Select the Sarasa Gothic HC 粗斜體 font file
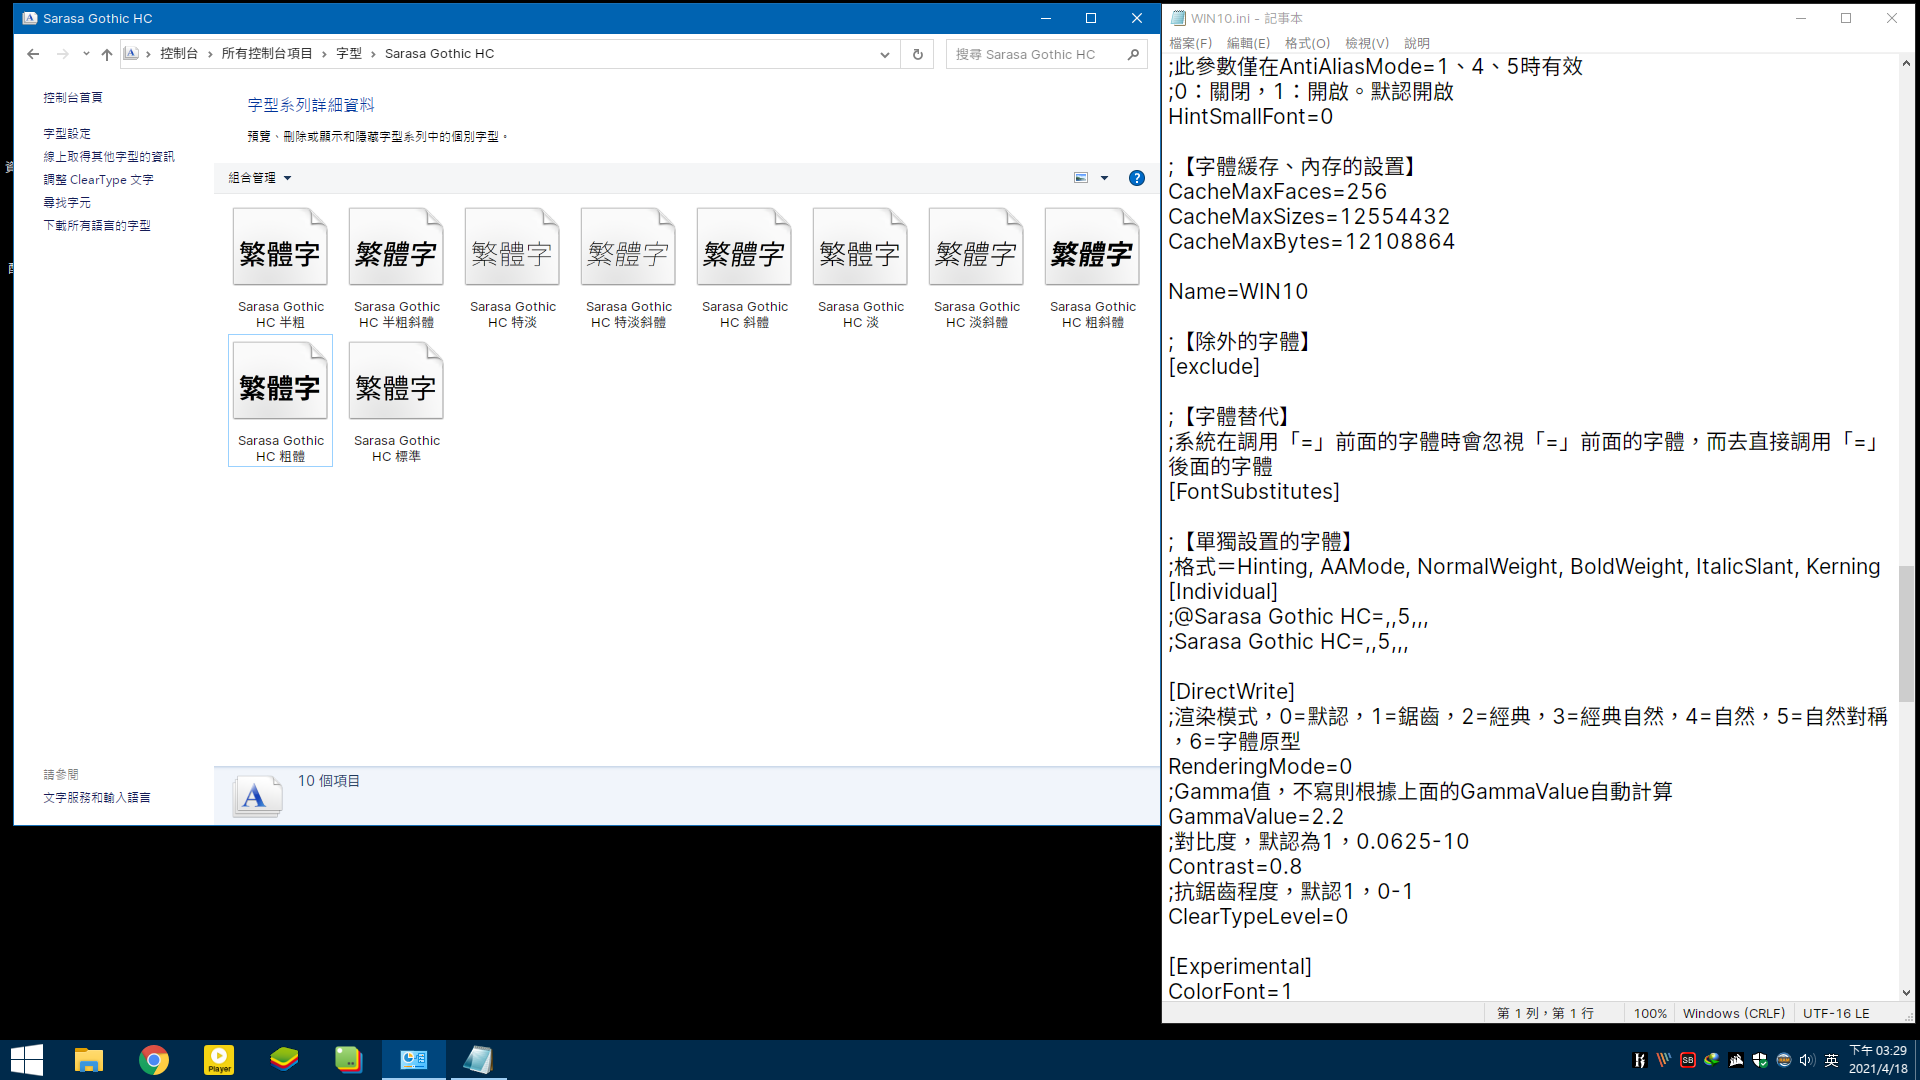 (1092, 268)
